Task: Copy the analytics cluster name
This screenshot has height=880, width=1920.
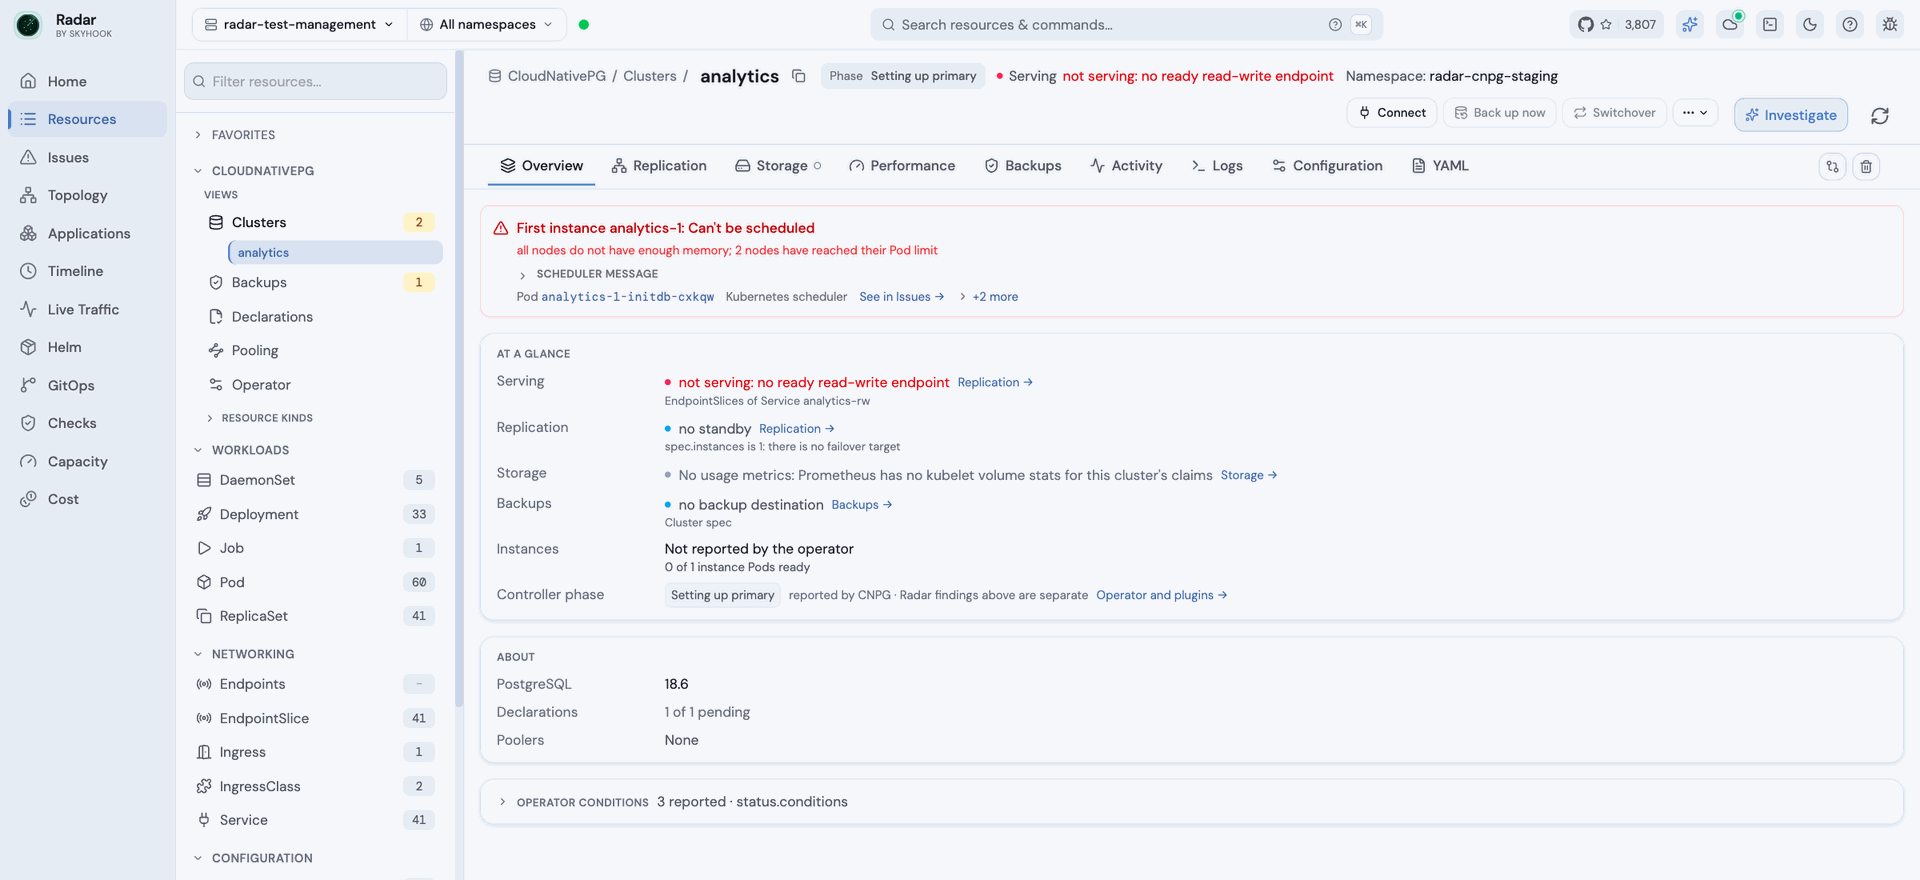Action: click(799, 76)
